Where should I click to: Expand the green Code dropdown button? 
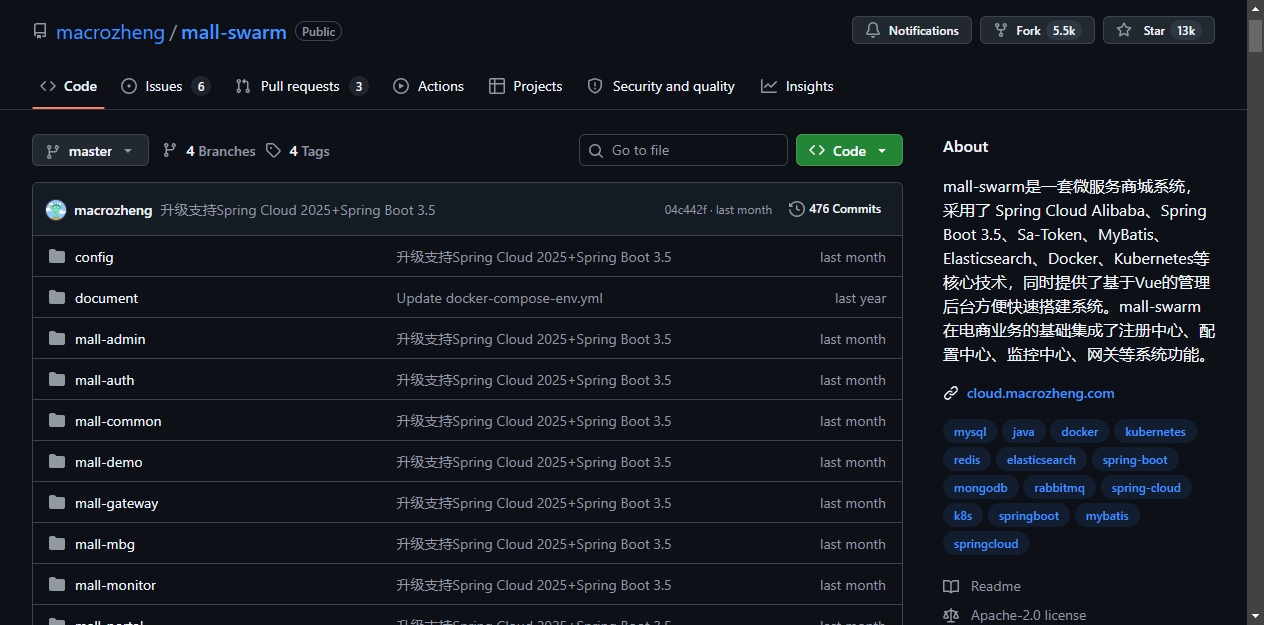click(849, 151)
